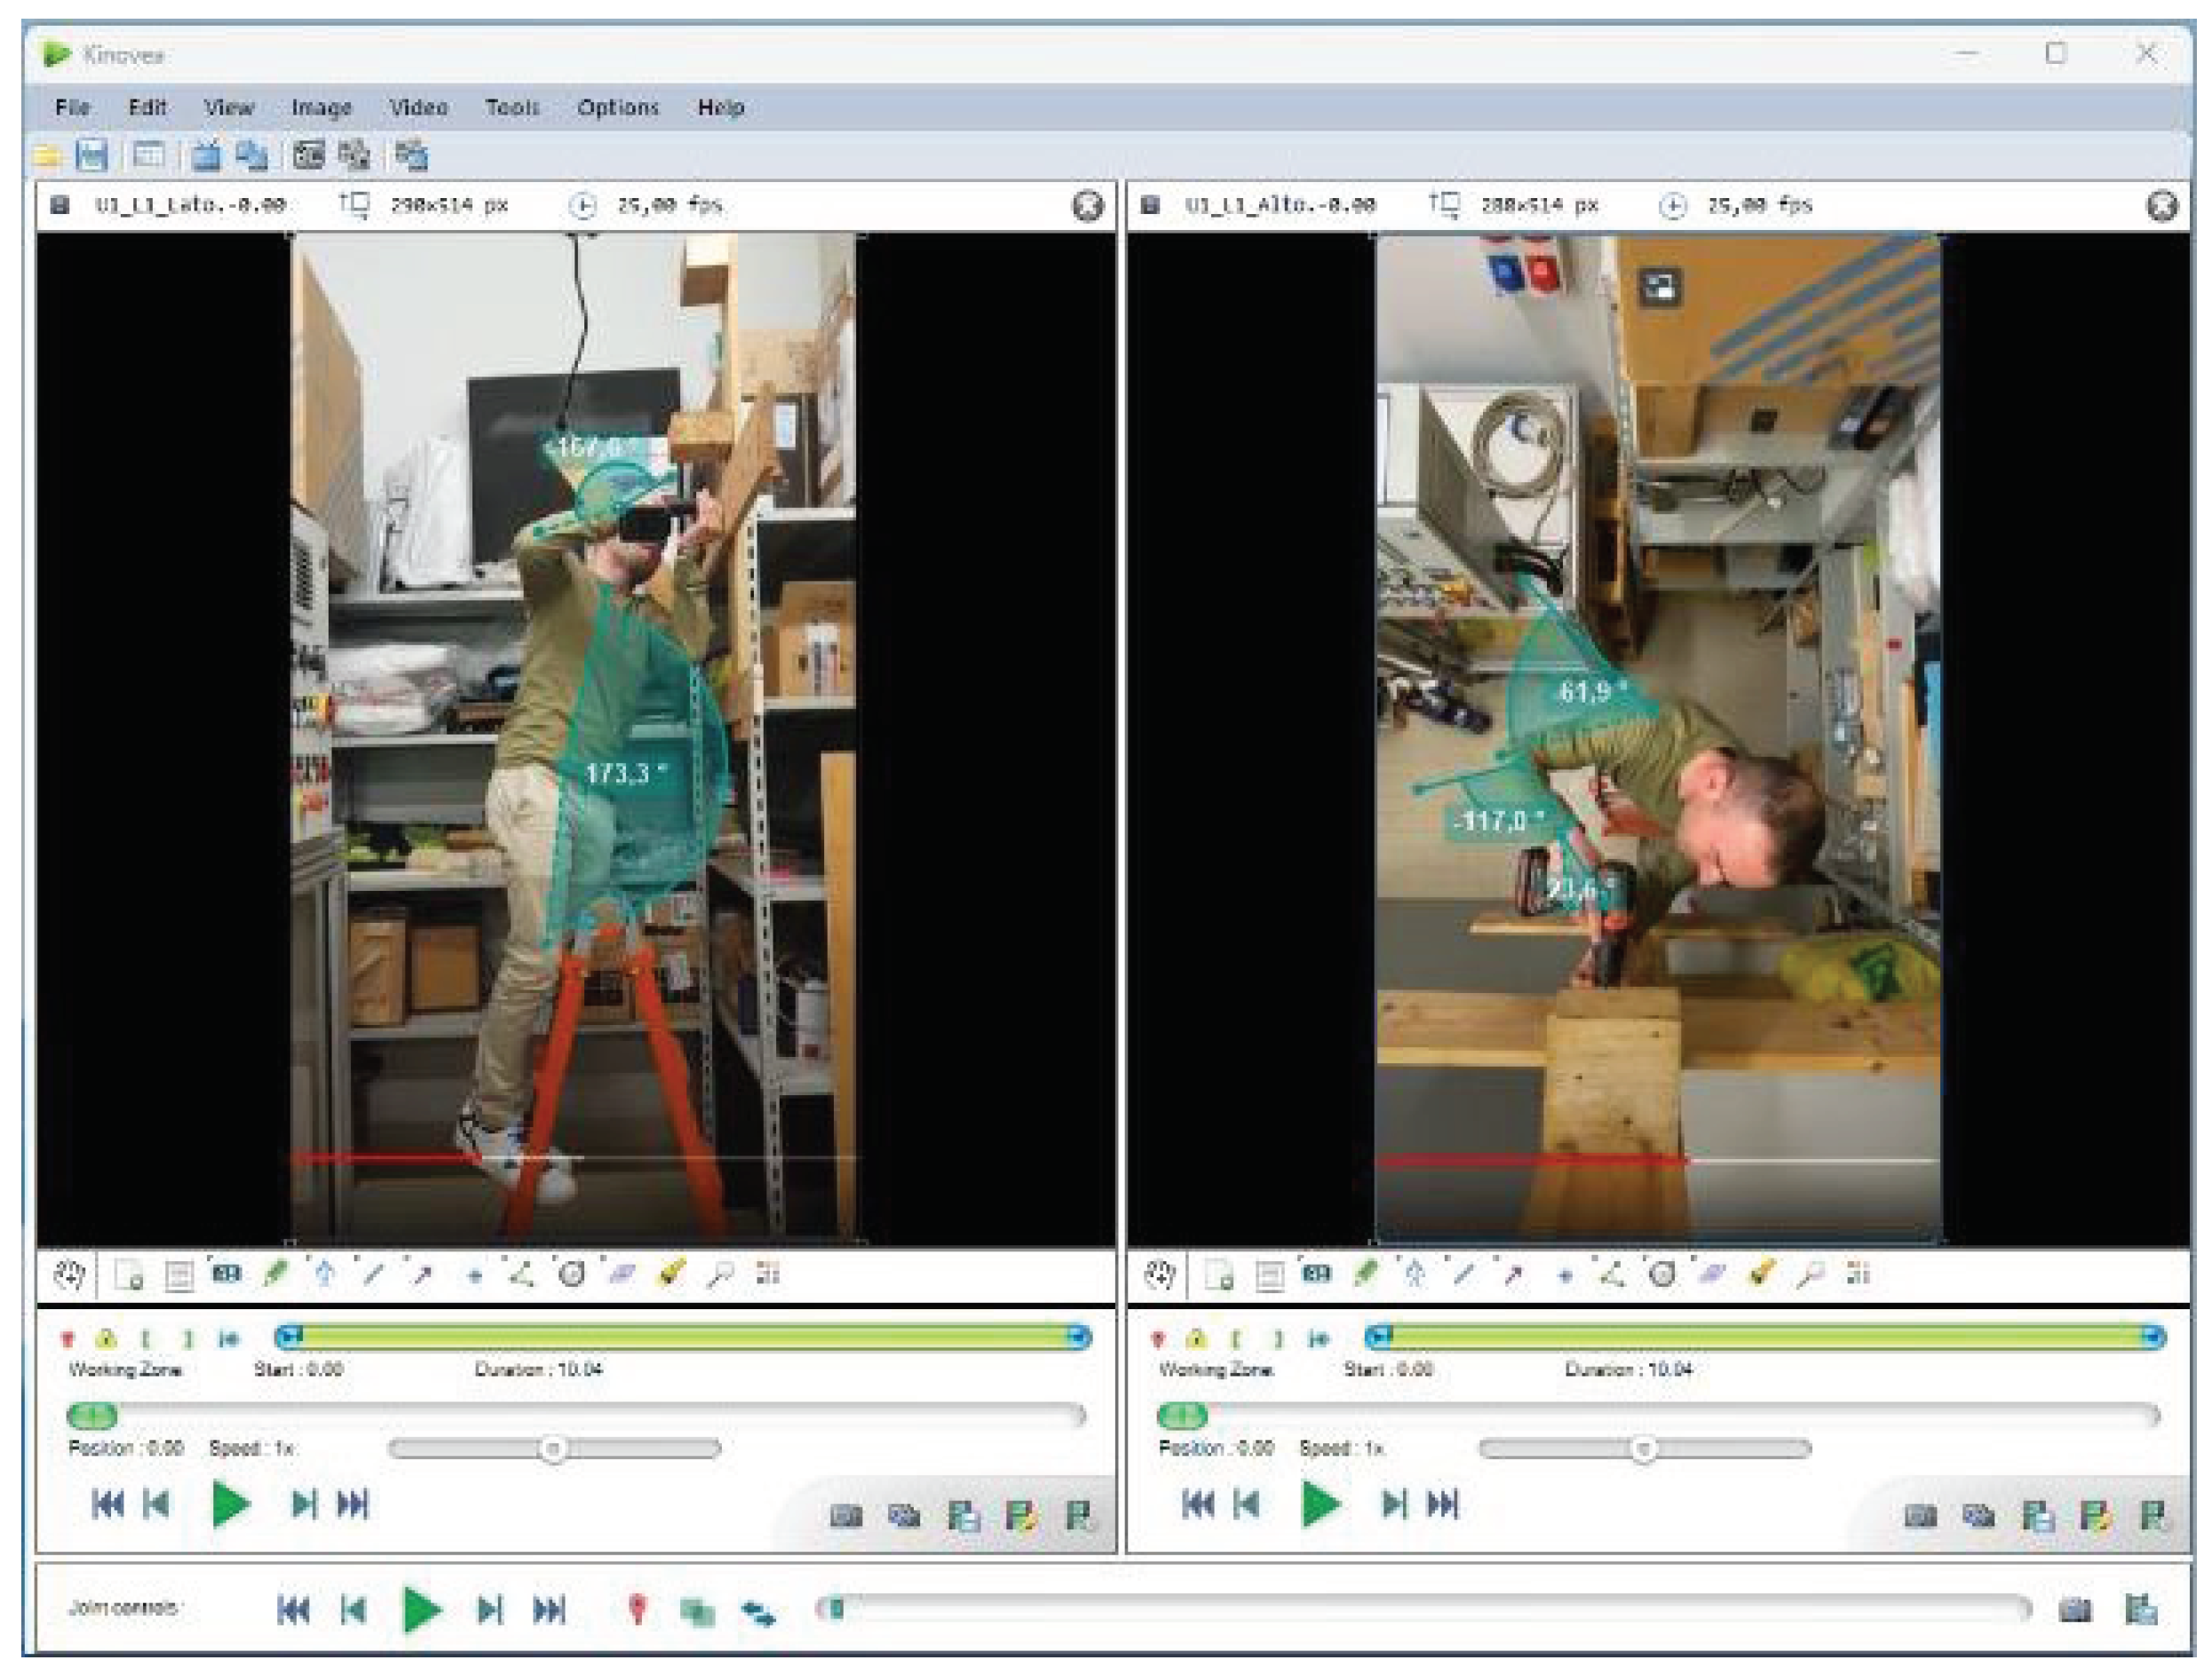Screen dimensions: 2212x1676
Task: Select the hand move tool in left player
Action: click(x=70, y=1275)
